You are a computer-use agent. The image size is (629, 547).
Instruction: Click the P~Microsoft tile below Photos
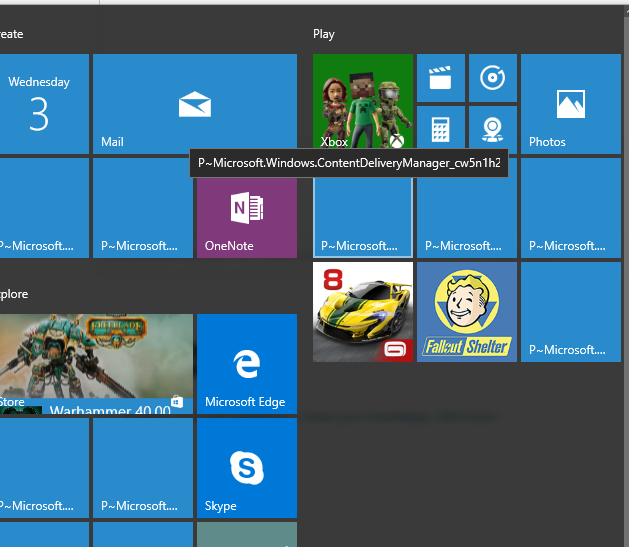[x=571, y=208]
